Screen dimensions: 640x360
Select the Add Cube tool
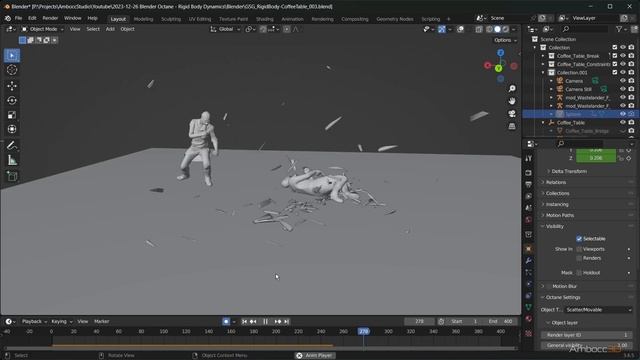tap(12, 177)
